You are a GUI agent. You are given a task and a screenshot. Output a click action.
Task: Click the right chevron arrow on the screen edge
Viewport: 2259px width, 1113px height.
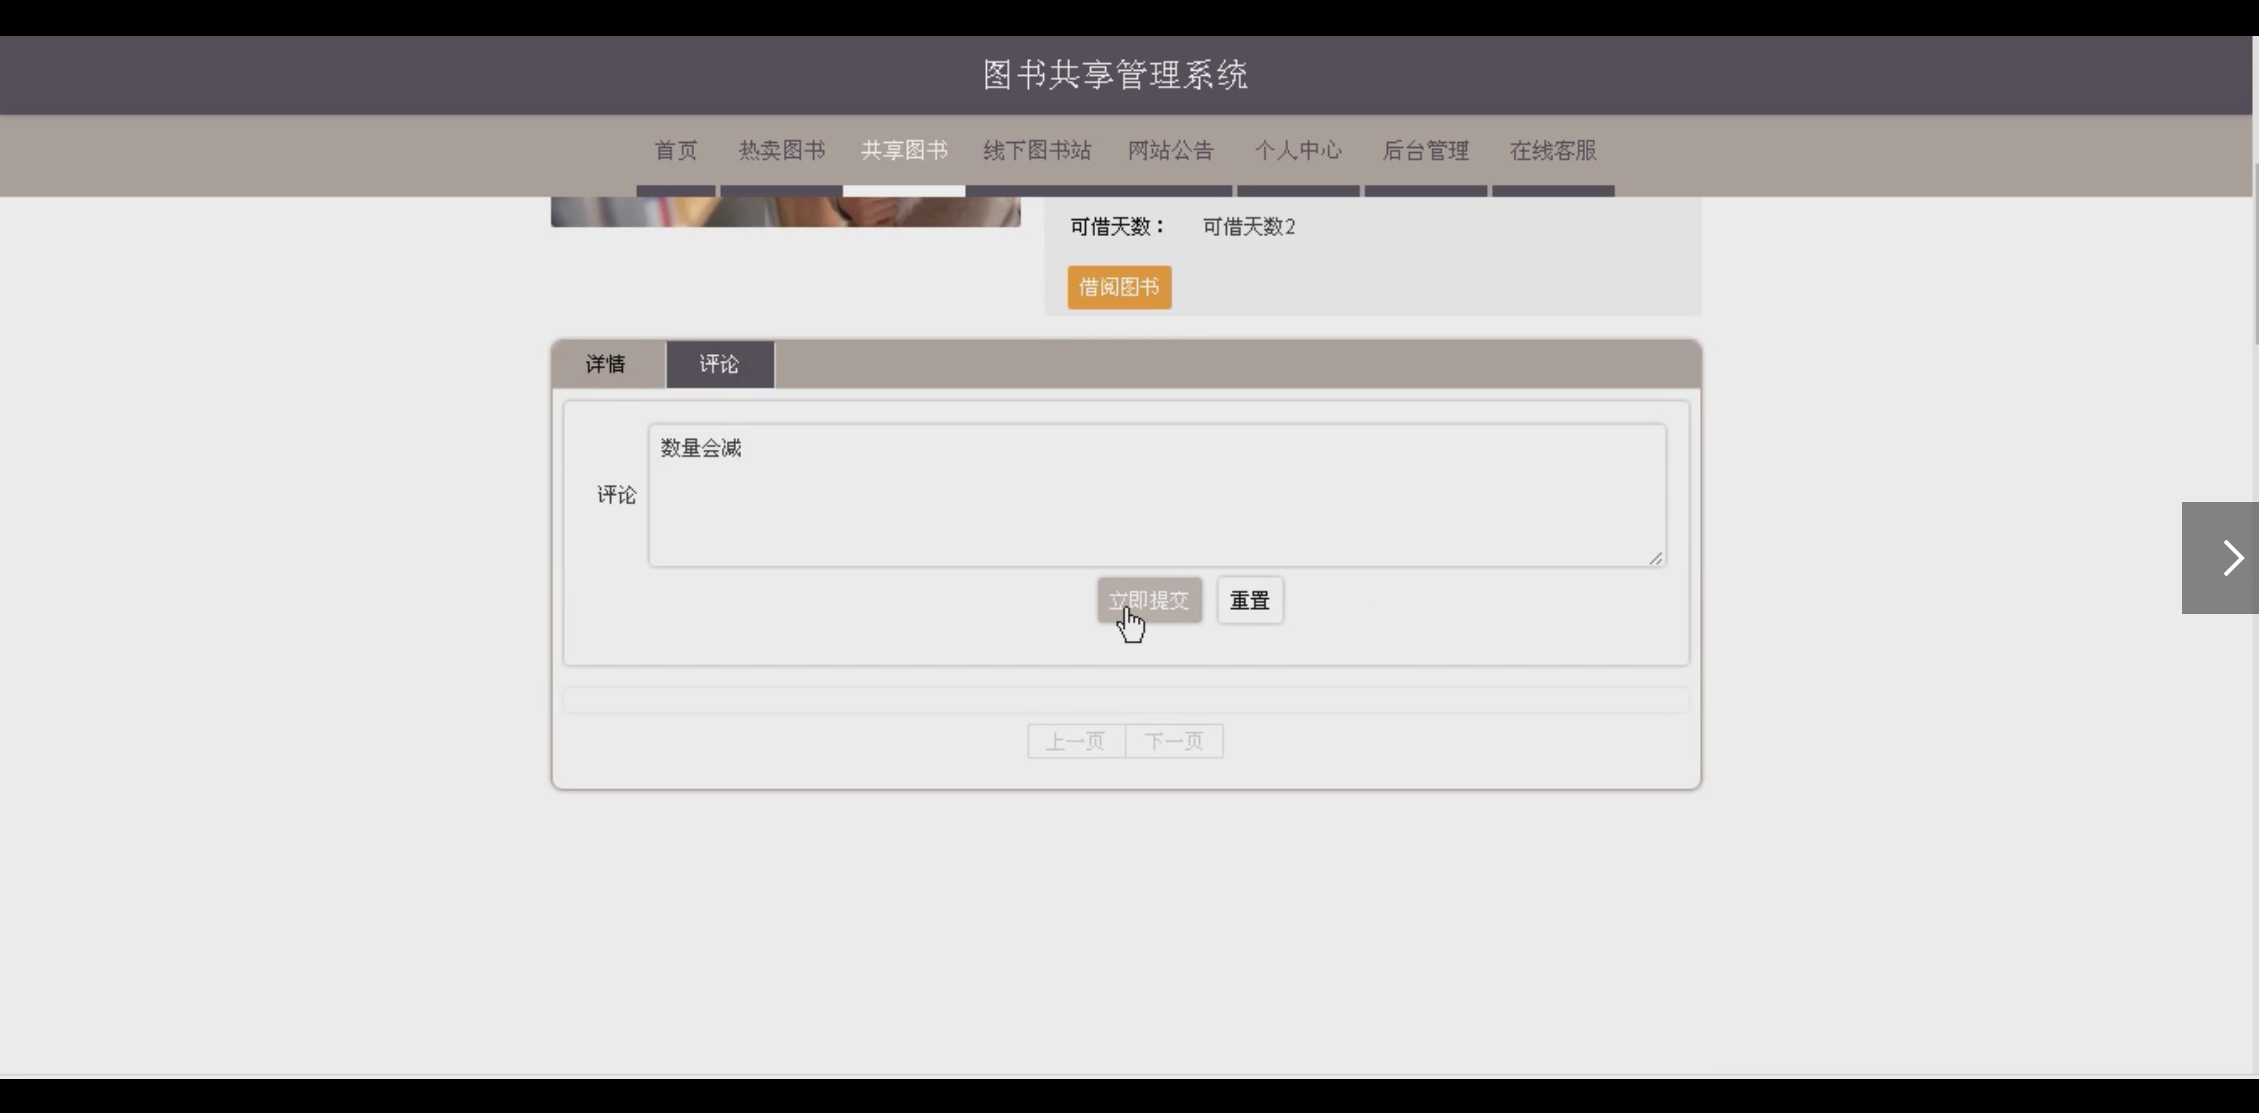point(2220,558)
